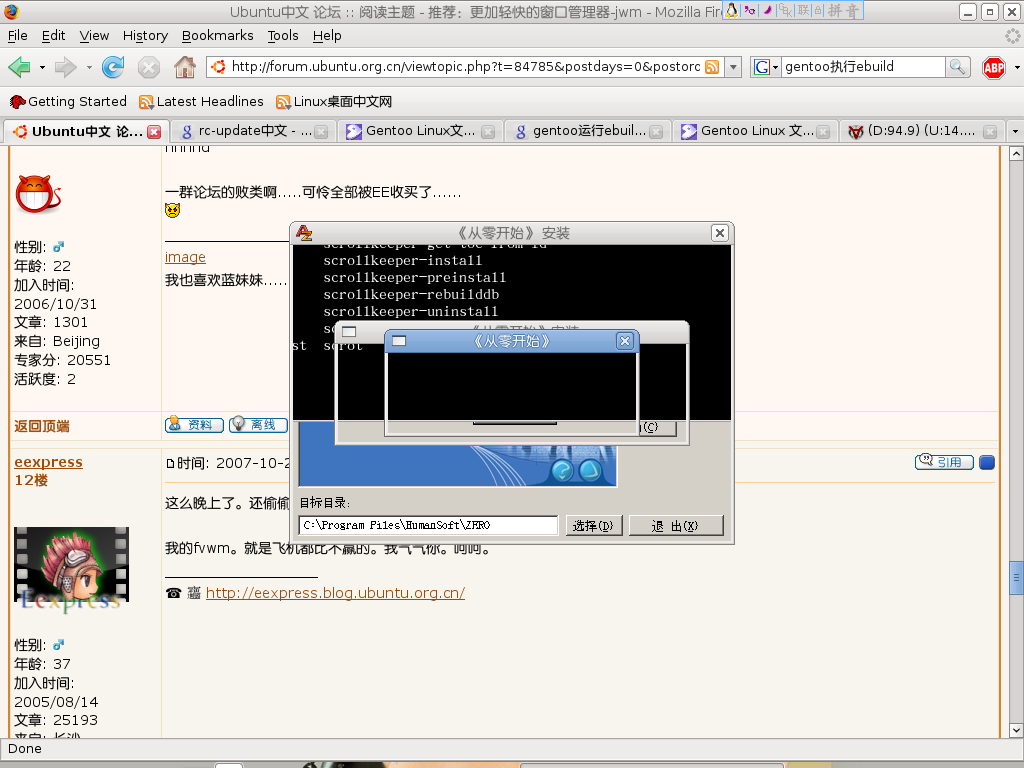1024x768 pixels.
Task: Open the Latest Headlines bookmark
Action: click(201, 101)
